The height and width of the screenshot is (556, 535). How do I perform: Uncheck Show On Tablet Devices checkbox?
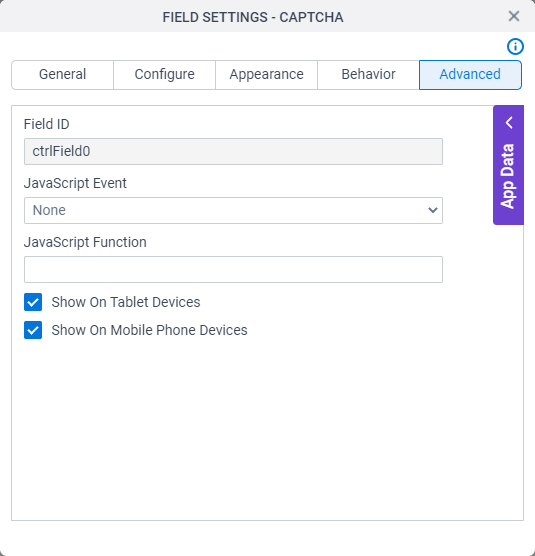tap(33, 302)
